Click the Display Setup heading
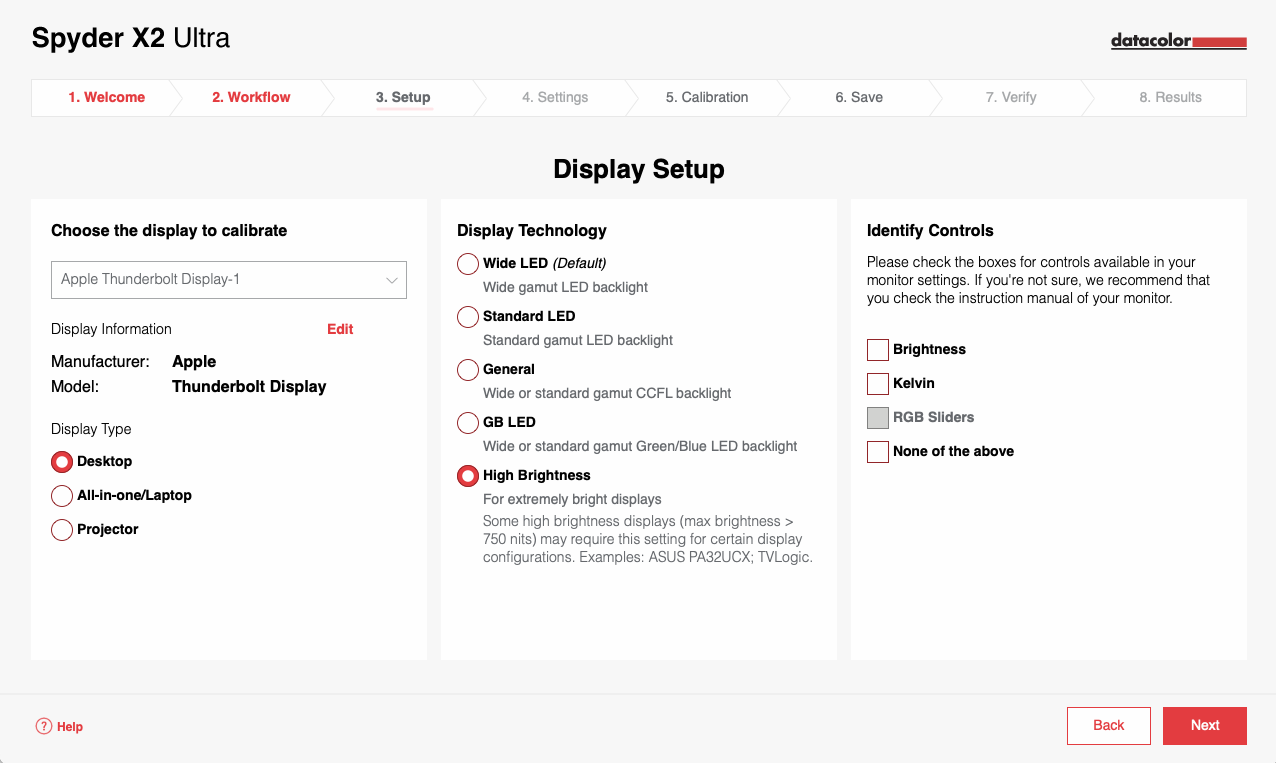The image size is (1276, 763). point(639,169)
